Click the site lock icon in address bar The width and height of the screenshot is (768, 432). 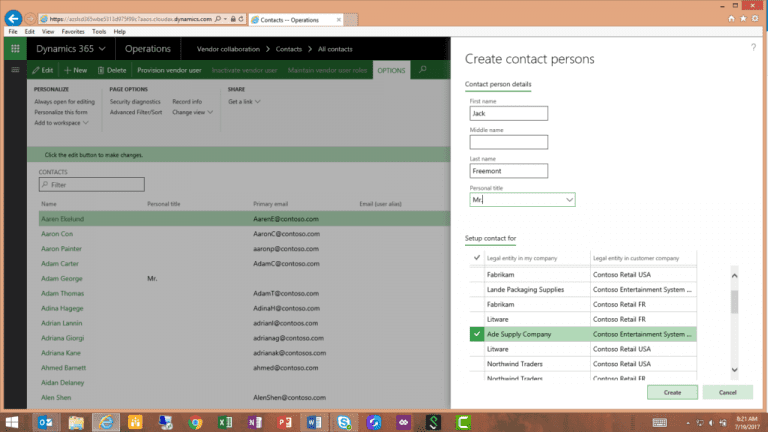click(x=233, y=19)
